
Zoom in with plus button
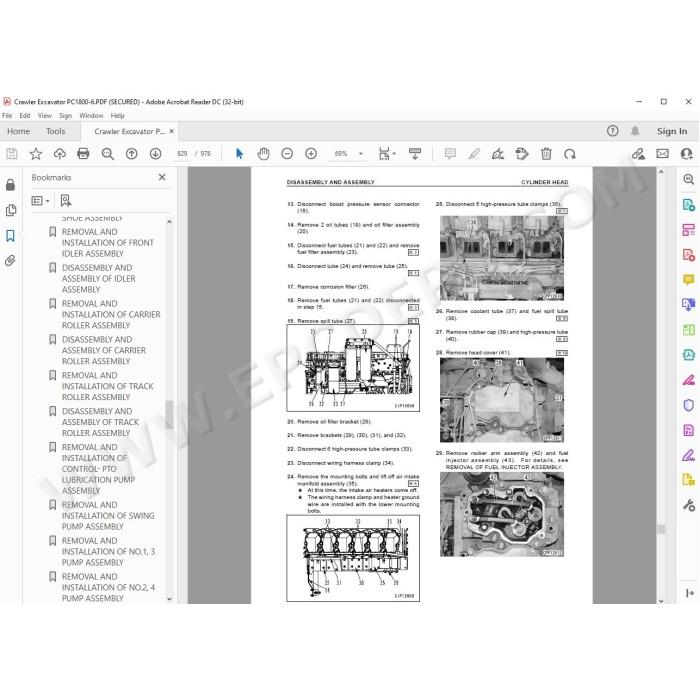click(x=311, y=154)
